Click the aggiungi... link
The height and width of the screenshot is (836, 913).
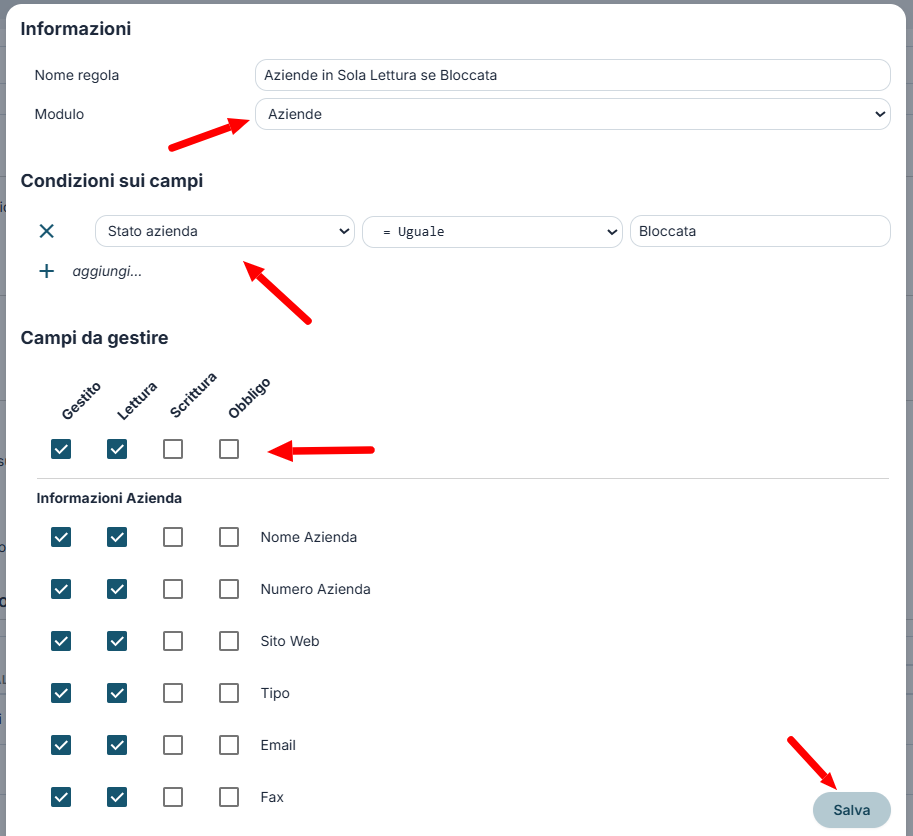point(107,271)
